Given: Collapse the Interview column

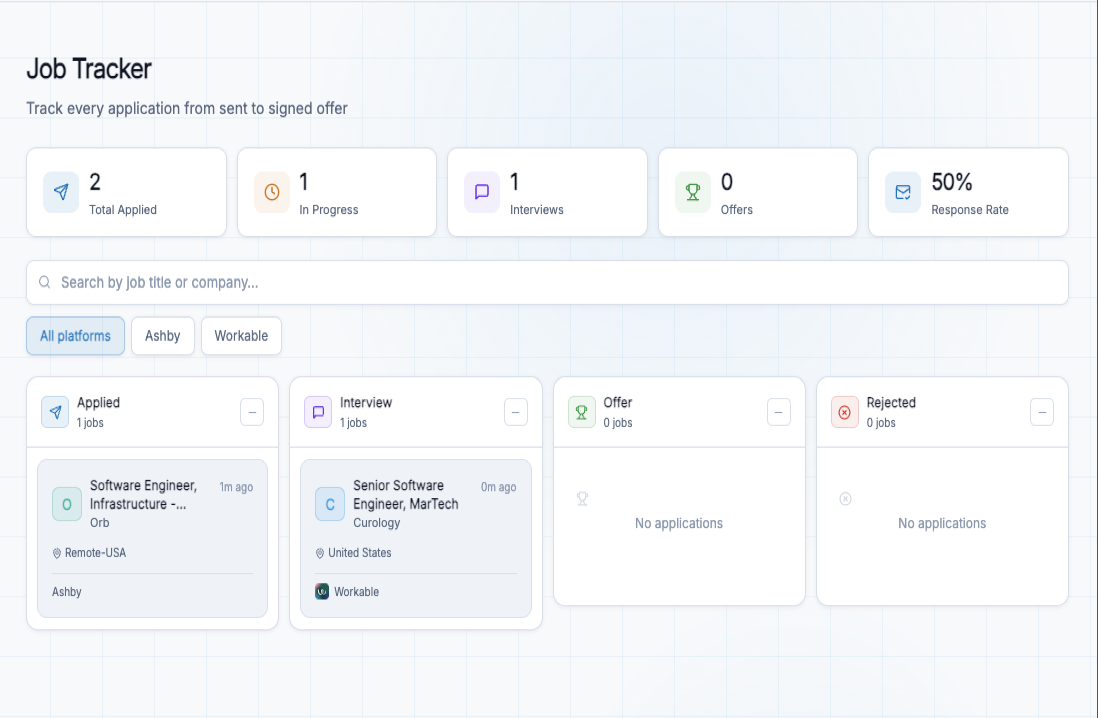Looking at the screenshot, I should coord(515,412).
